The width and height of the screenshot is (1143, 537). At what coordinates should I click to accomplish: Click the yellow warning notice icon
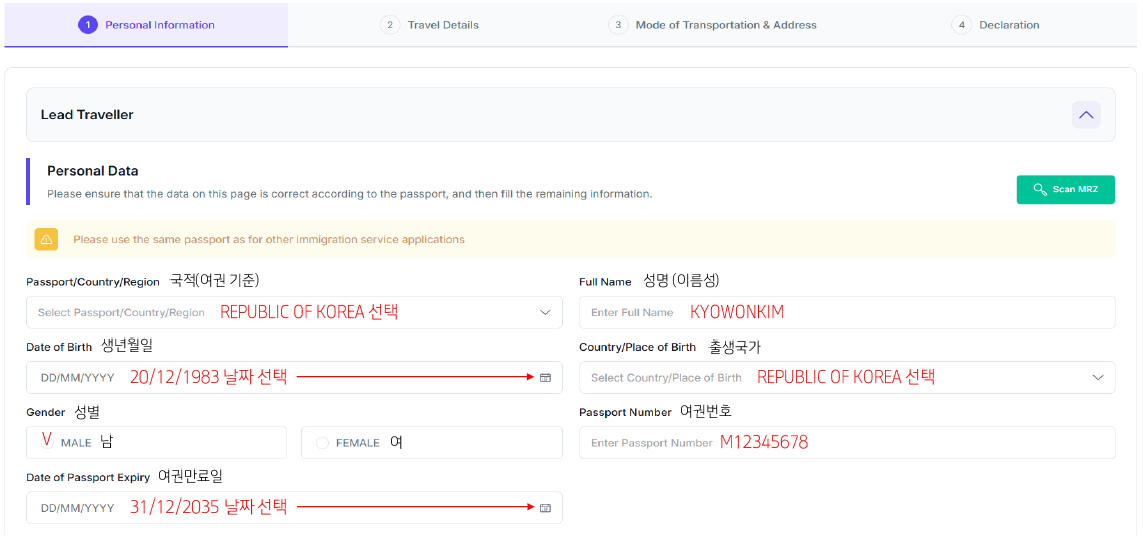(x=46, y=240)
